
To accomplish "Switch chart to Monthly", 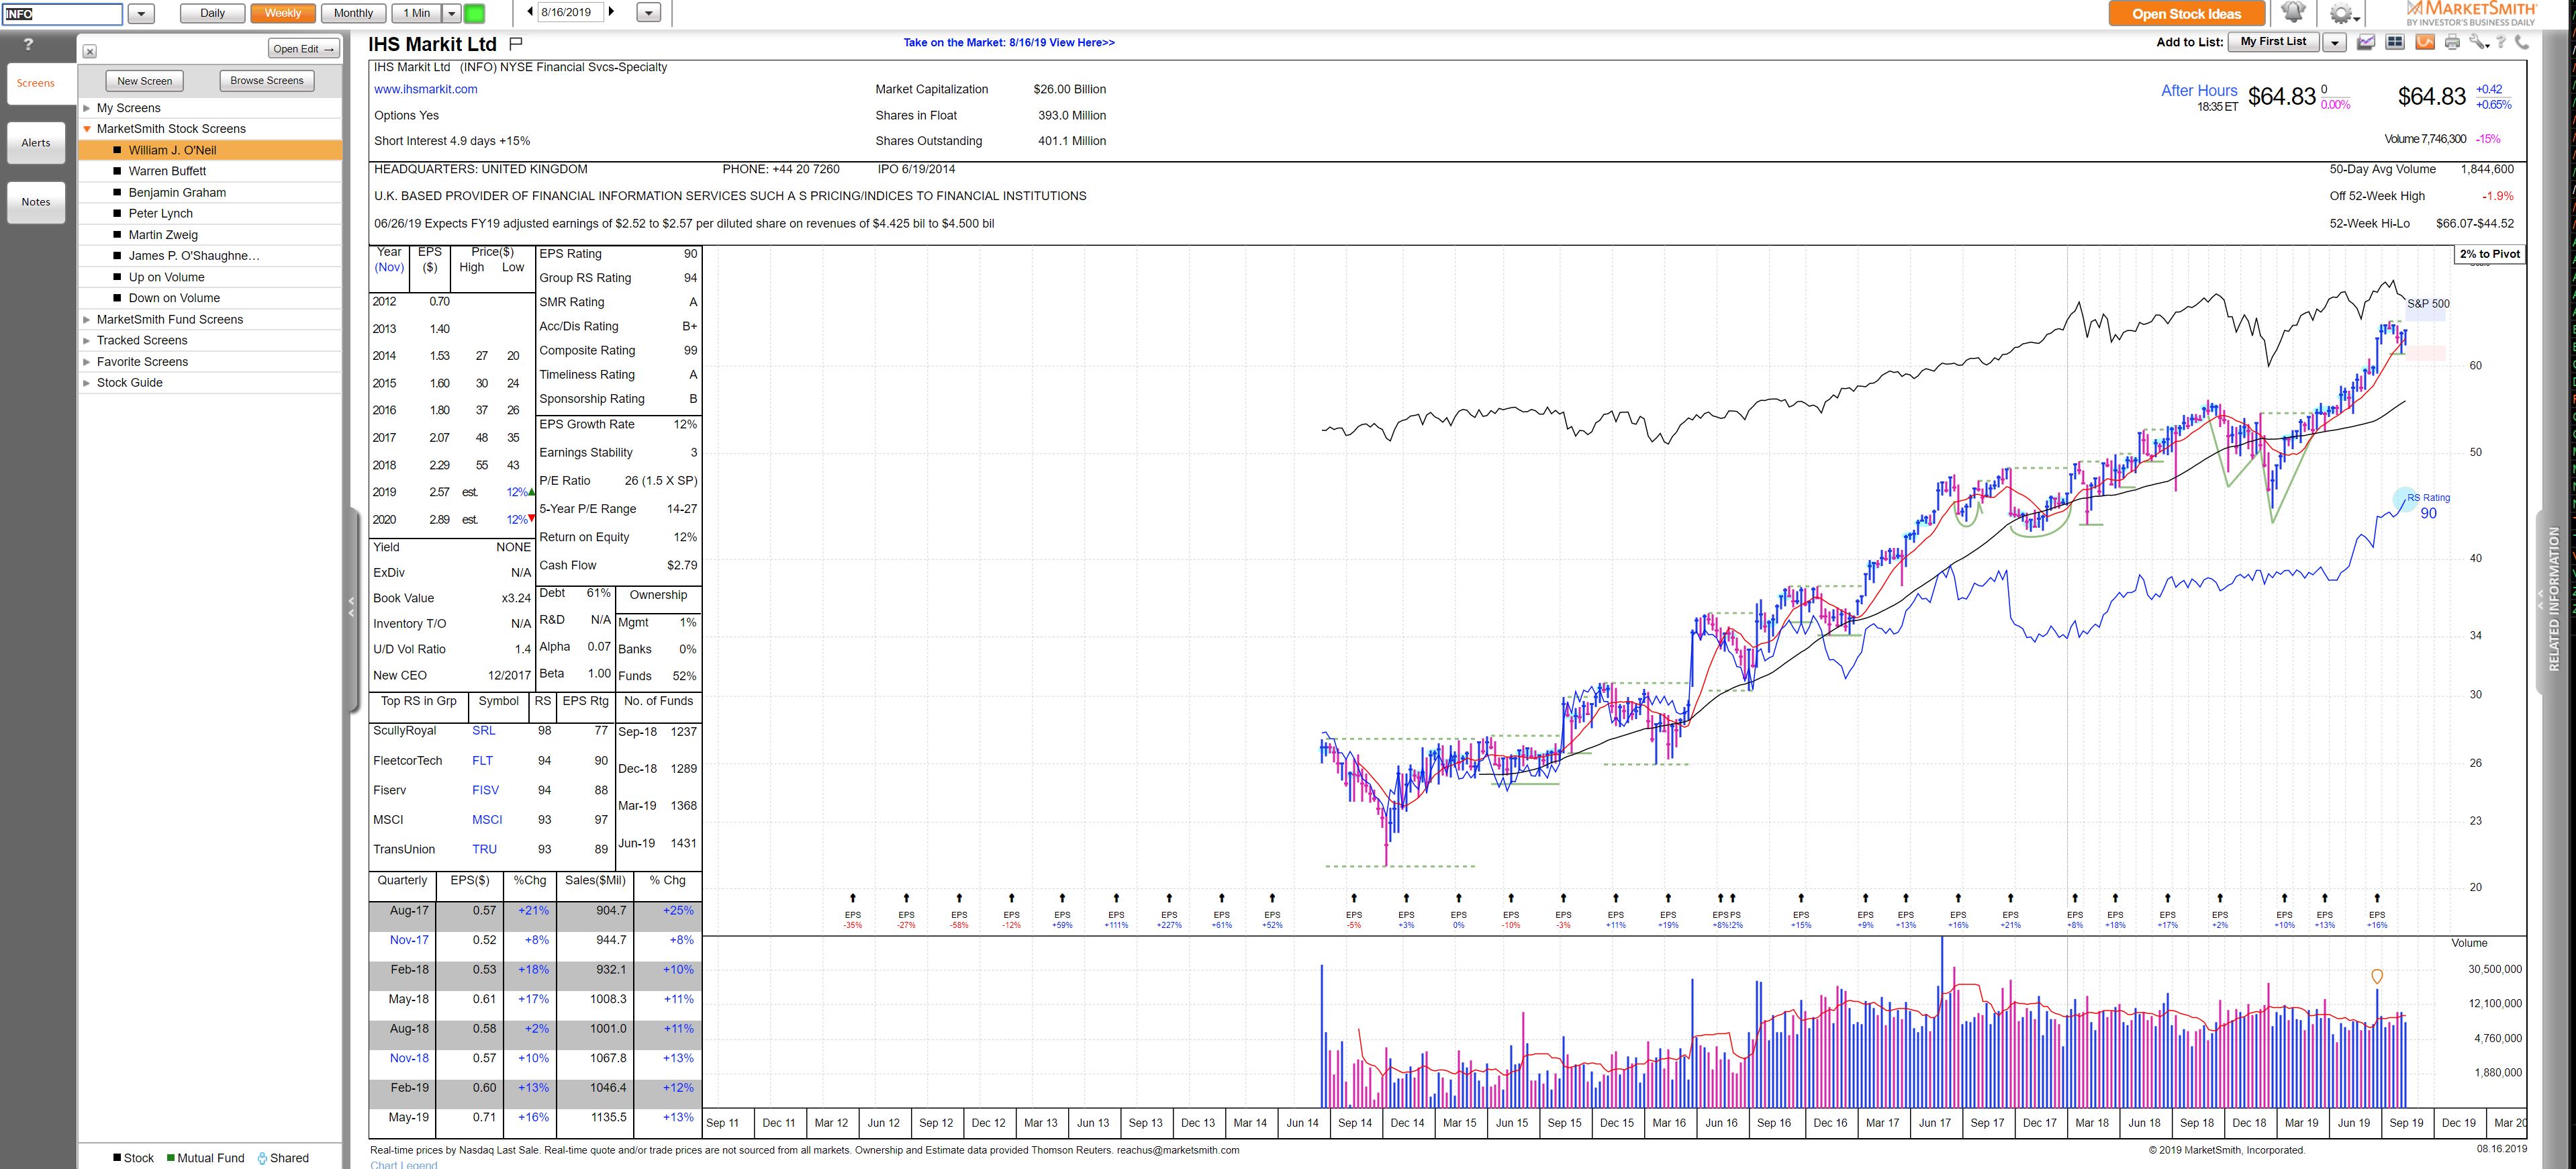I will (x=353, y=13).
